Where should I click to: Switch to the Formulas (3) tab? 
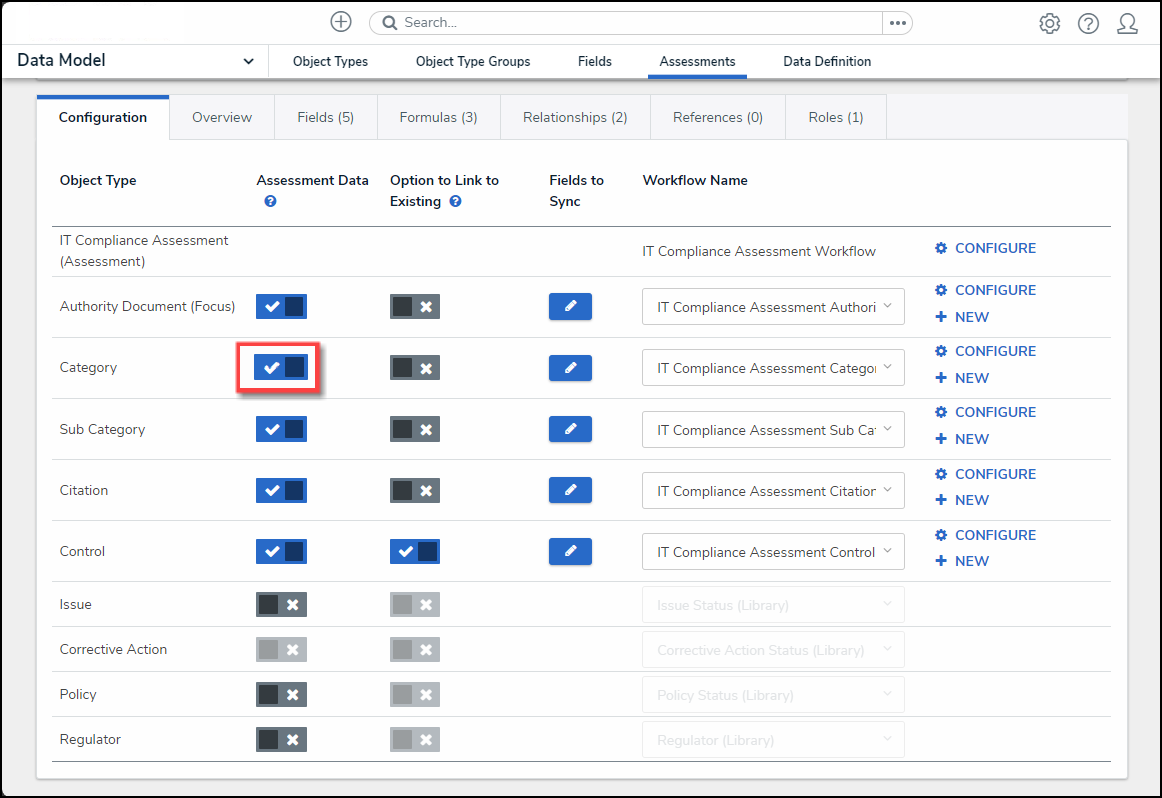click(x=438, y=117)
